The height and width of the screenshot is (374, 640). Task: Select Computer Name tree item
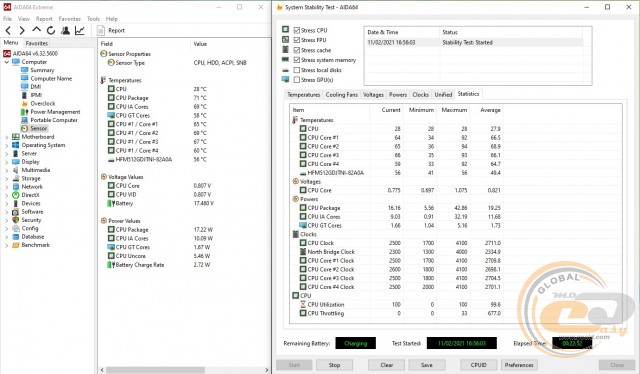[x=51, y=78]
